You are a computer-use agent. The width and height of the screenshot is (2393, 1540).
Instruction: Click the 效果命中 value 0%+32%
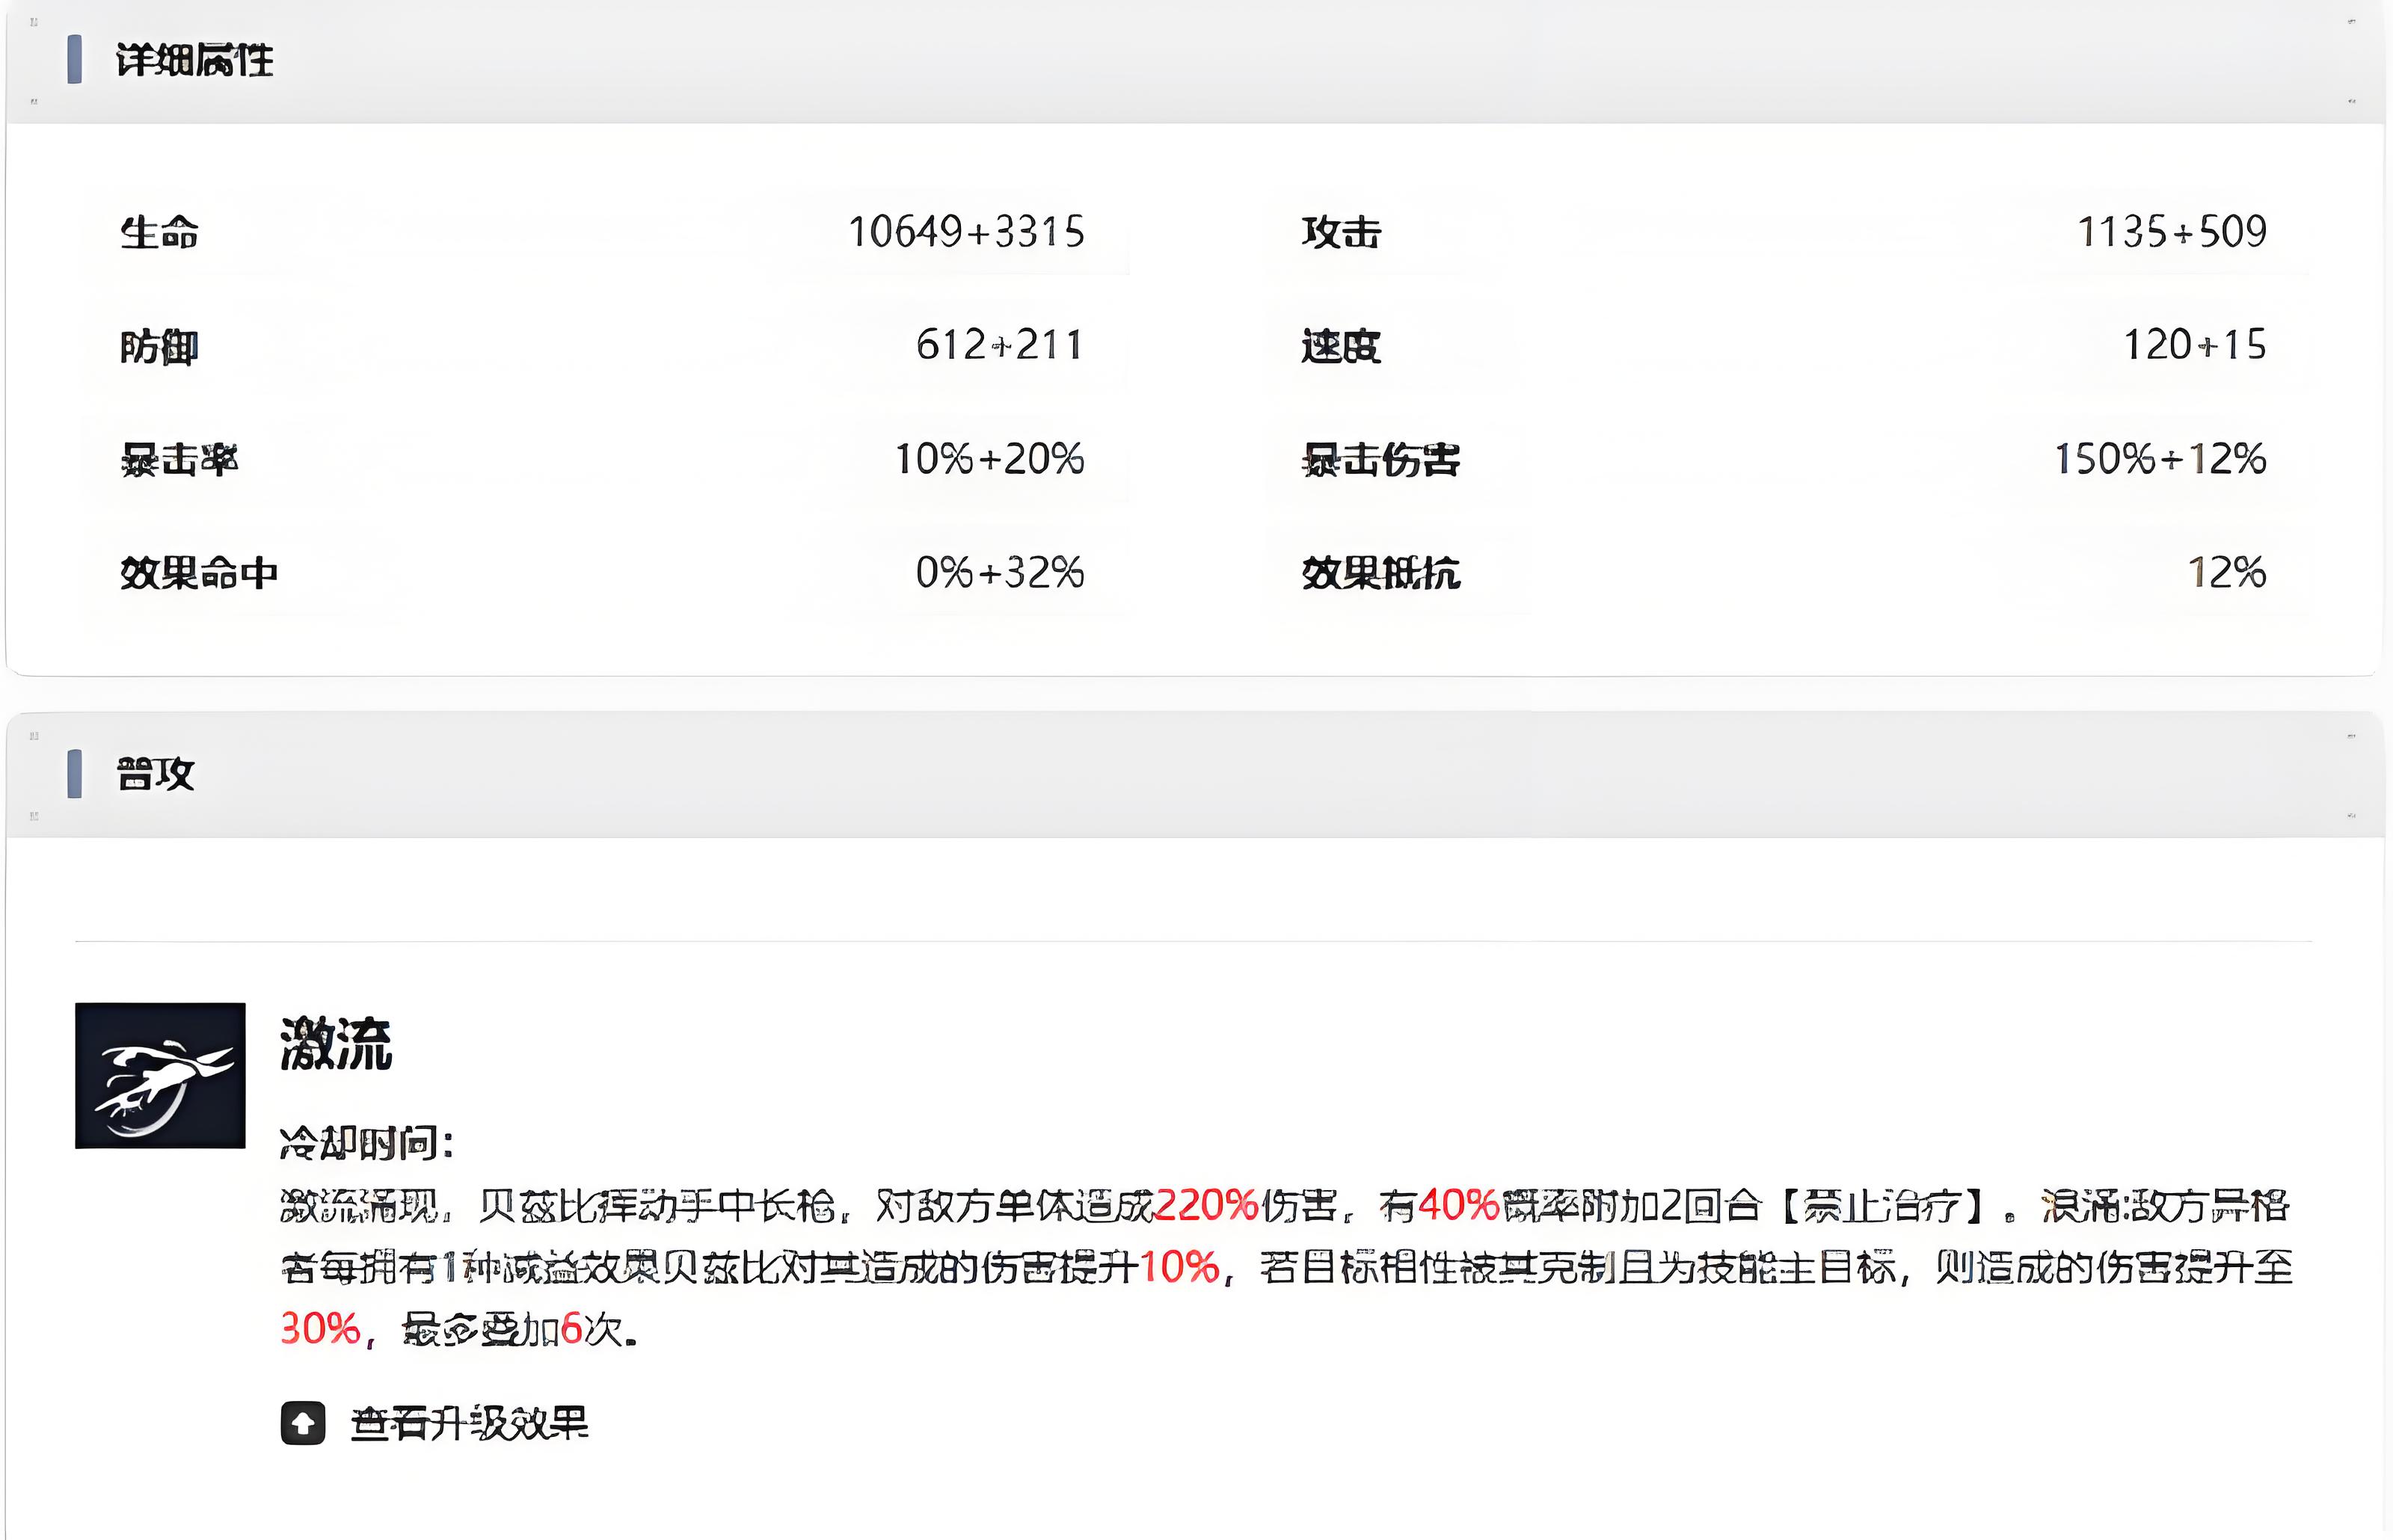click(999, 573)
